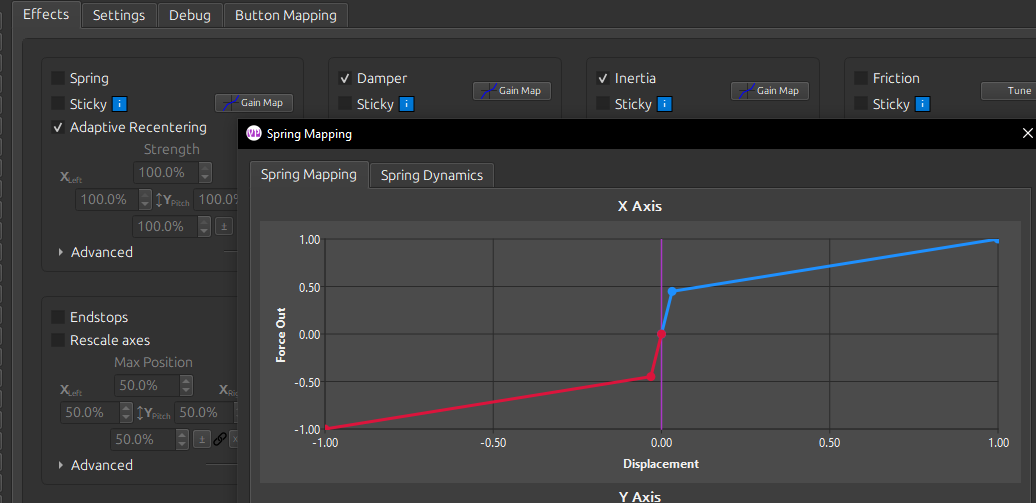Click the Strength field left of Y Pitch
The width and height of the screenshot is (1036, 503).
tap(114, 199)
